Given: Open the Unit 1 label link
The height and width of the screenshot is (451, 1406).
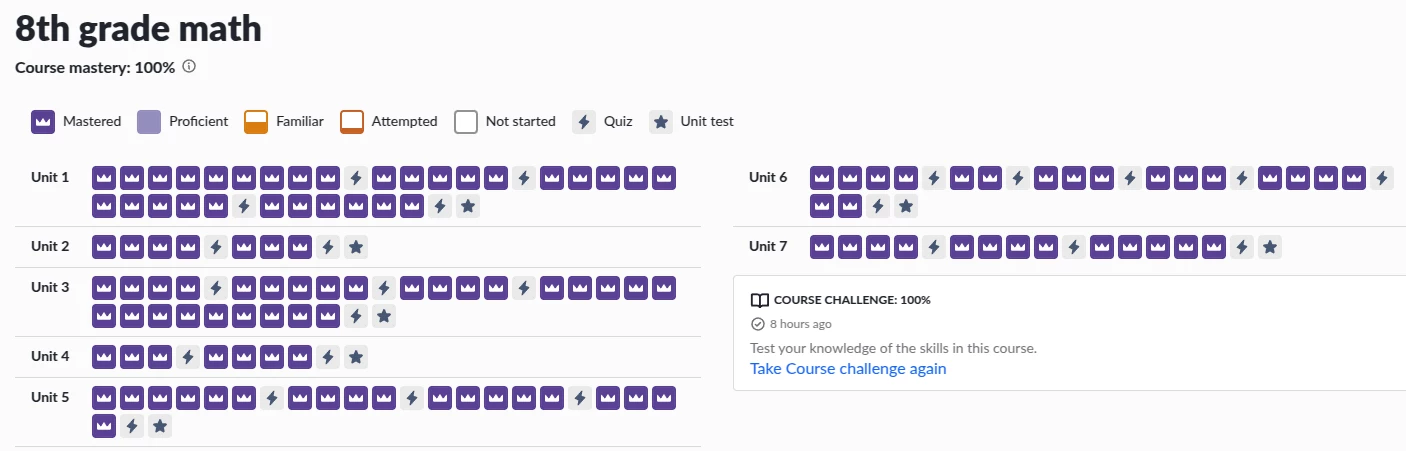Looking at the screenshot, I should 50,178.
